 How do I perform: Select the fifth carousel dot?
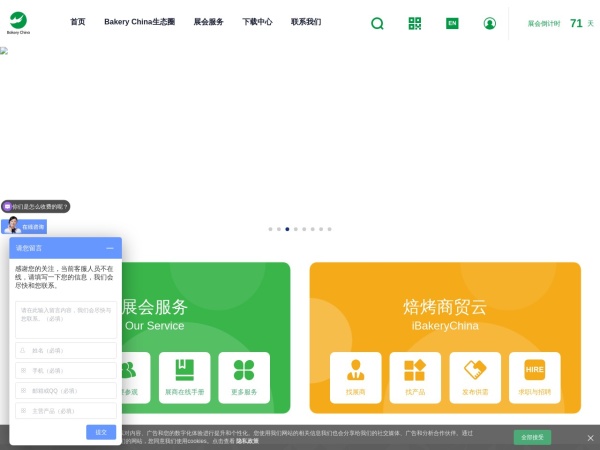(x=304, y=229)
